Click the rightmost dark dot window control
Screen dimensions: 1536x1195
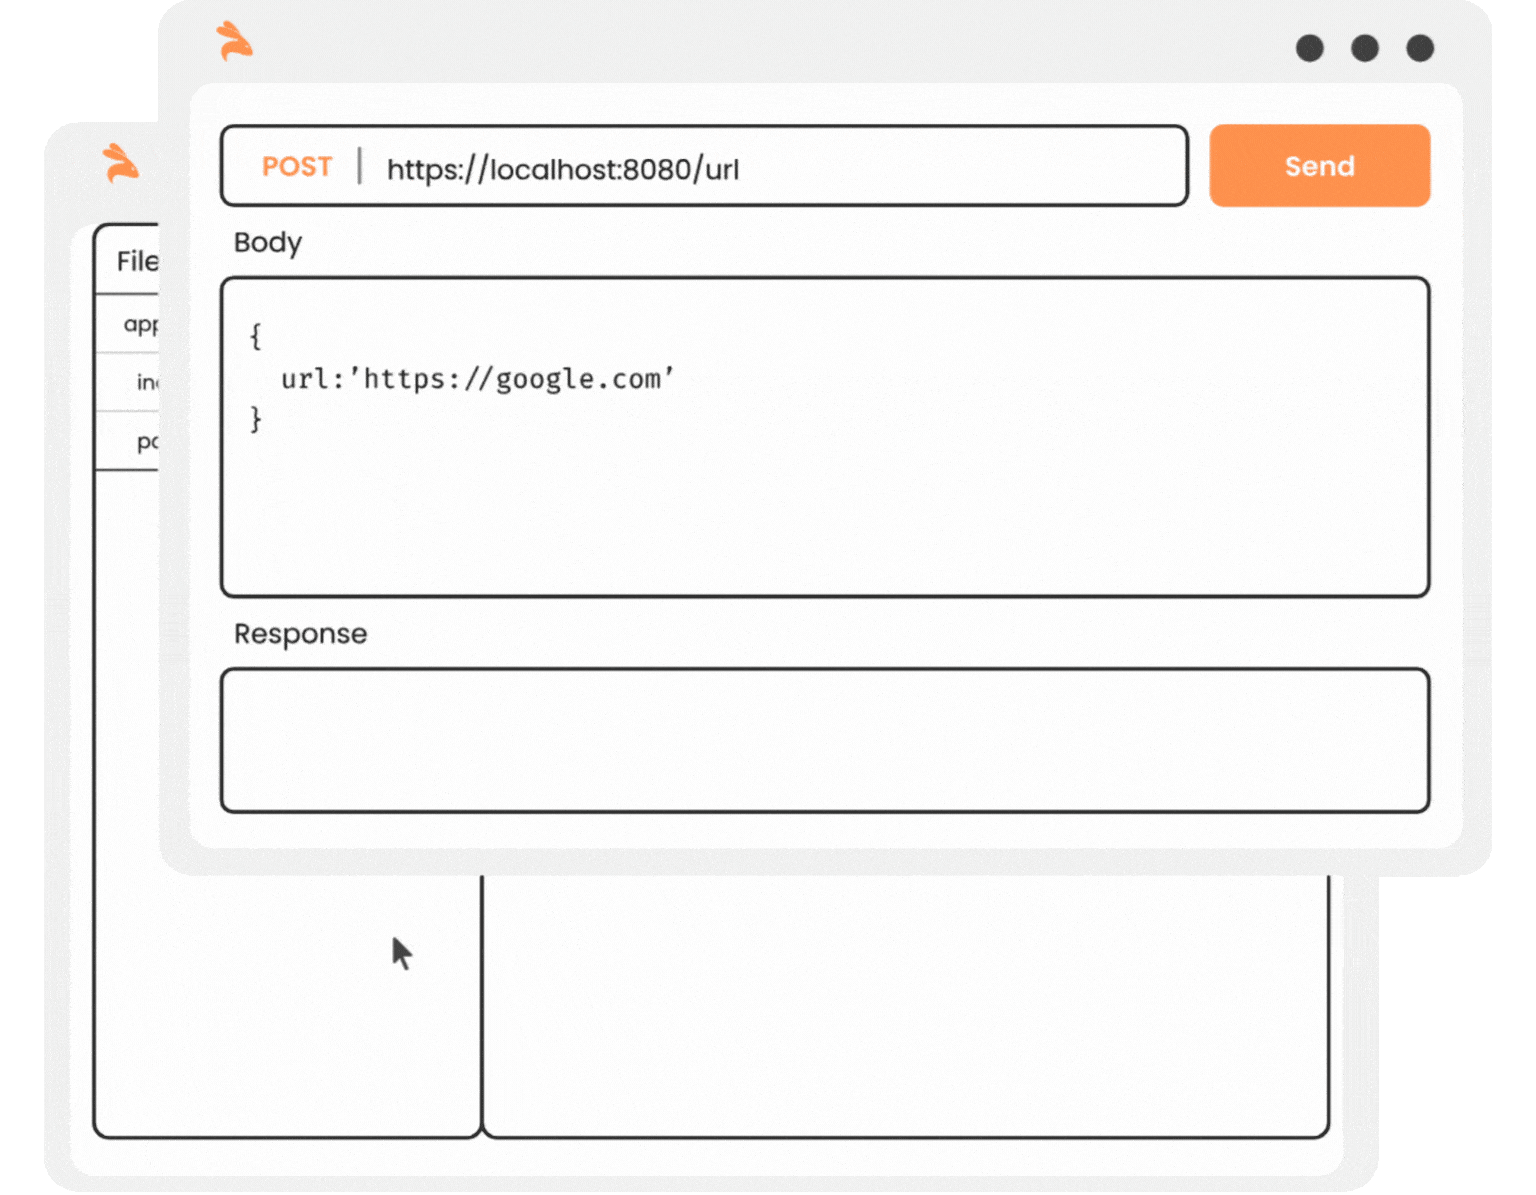click(x=1419, y=48)
